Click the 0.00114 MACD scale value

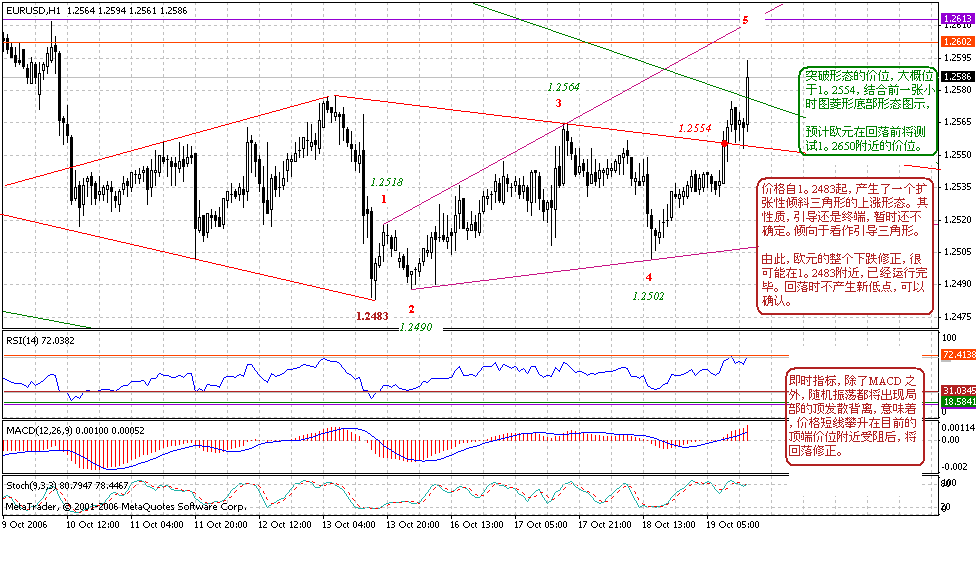point(959,427)
